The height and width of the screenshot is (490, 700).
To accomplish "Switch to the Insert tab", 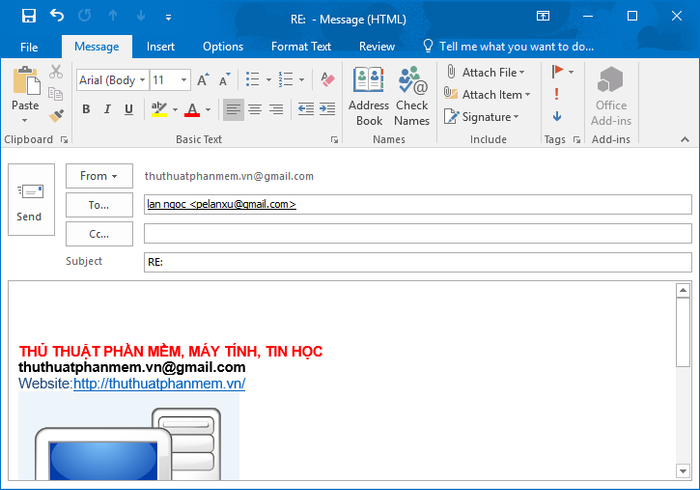I will [x=160, y=47].
